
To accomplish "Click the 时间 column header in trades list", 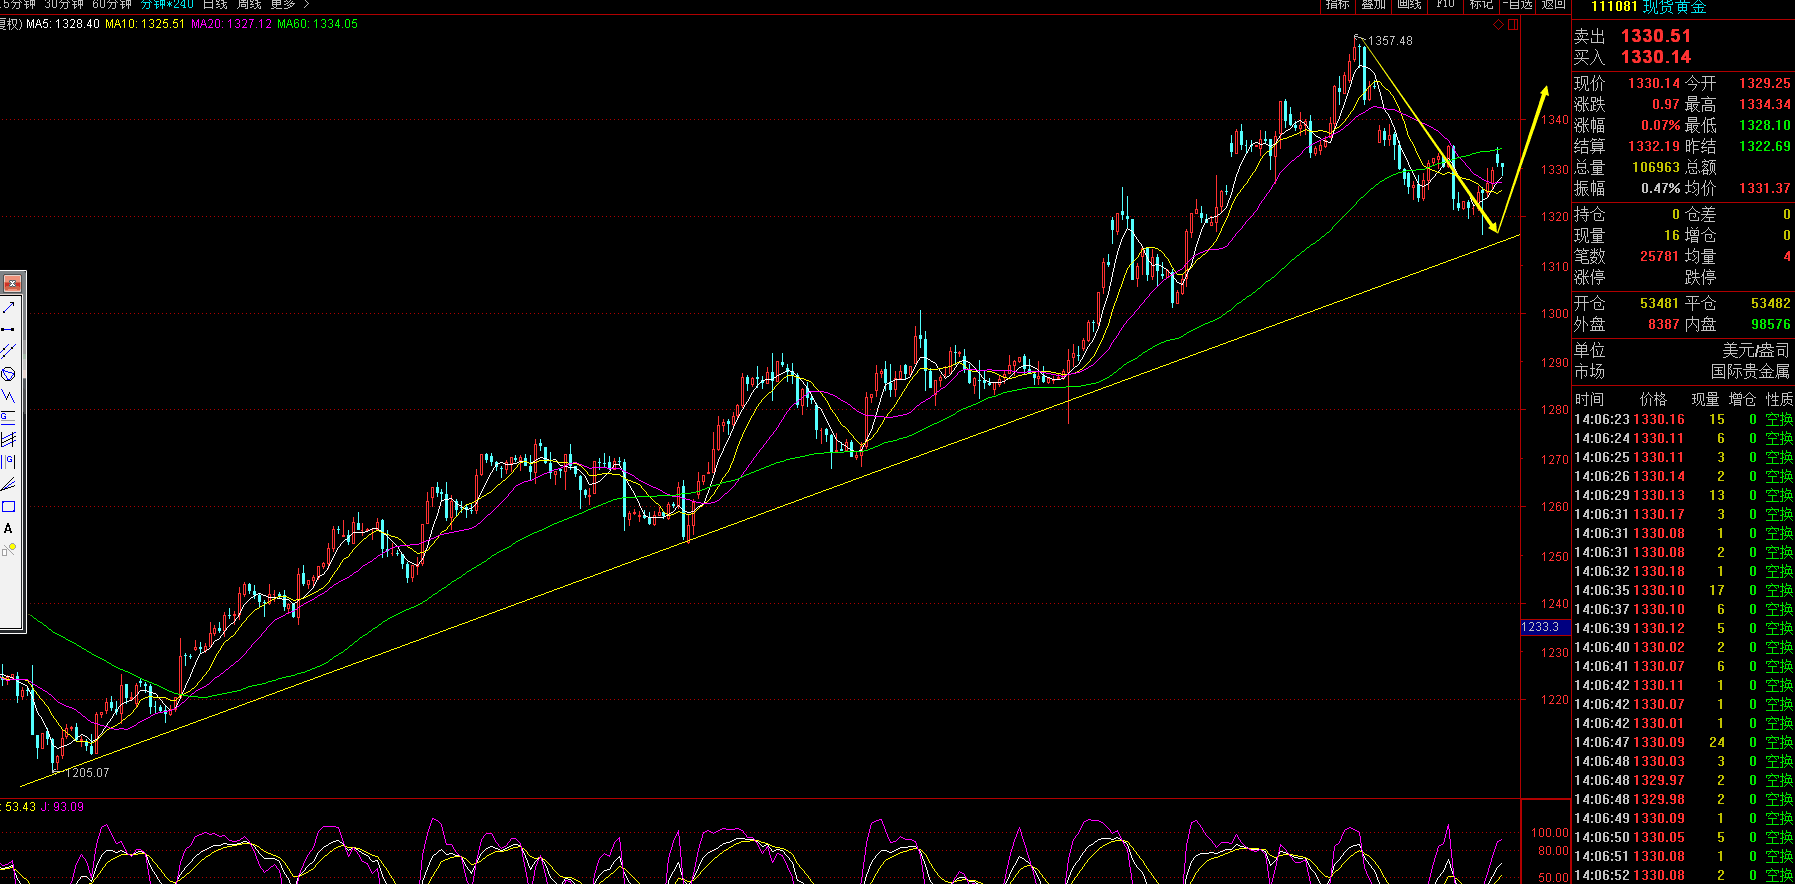I will click(x=1589, y=400).
